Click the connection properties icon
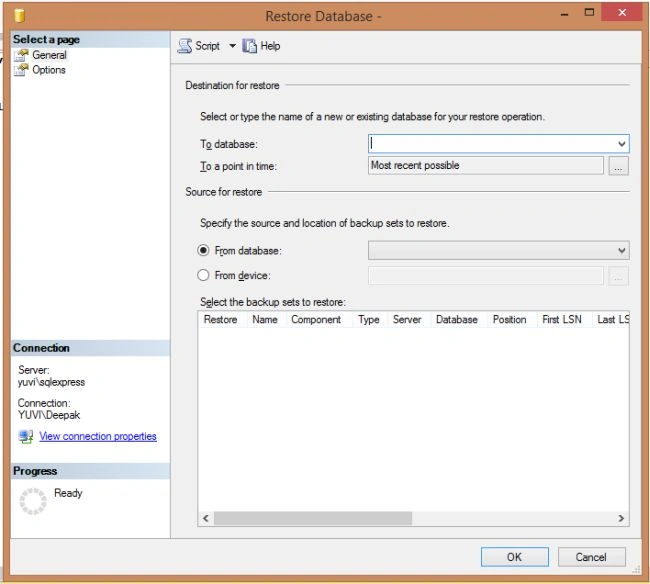 coord(26,436)
